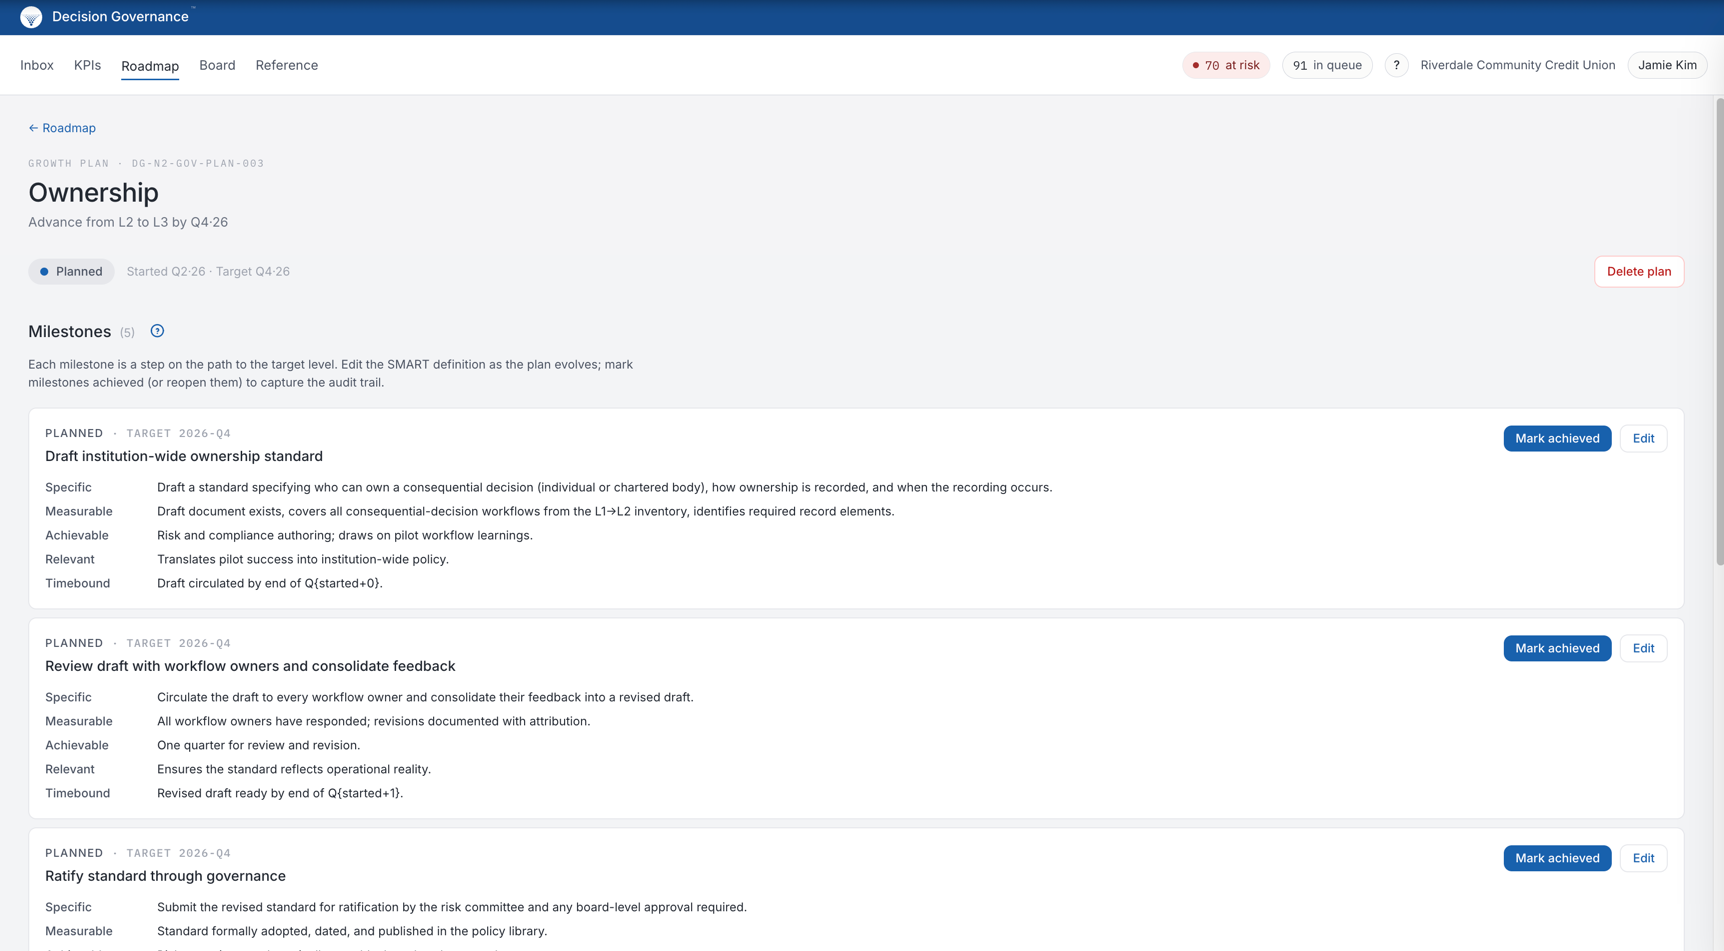This screenshot has height=951, width=1724.
Task: Click 'Standard formally adopted, dated, and published' text
Action: [x=352, y=931]
